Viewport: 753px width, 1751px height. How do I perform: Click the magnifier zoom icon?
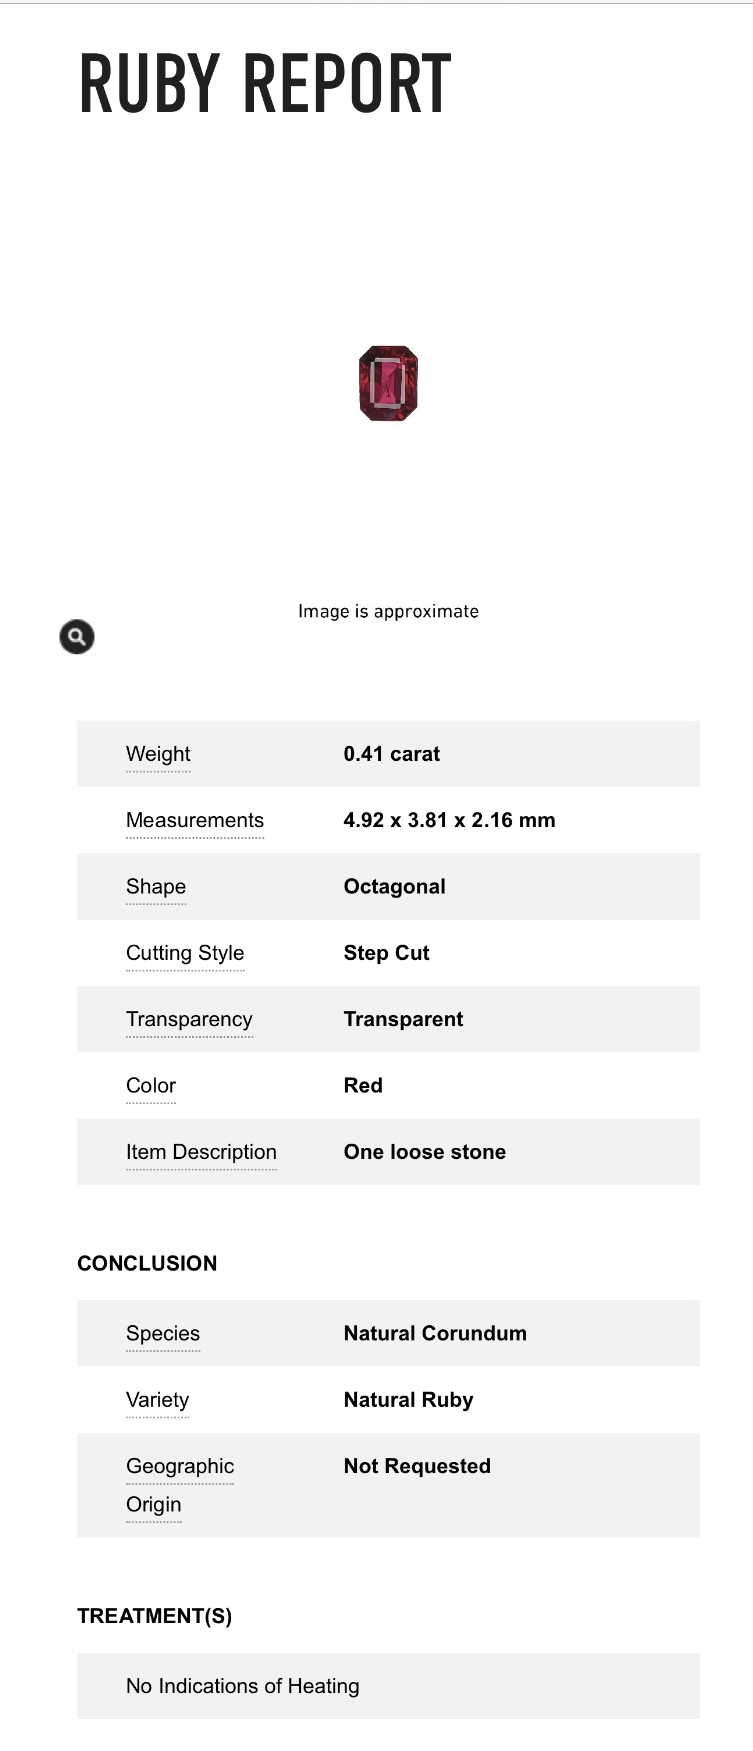click(77, 637)
